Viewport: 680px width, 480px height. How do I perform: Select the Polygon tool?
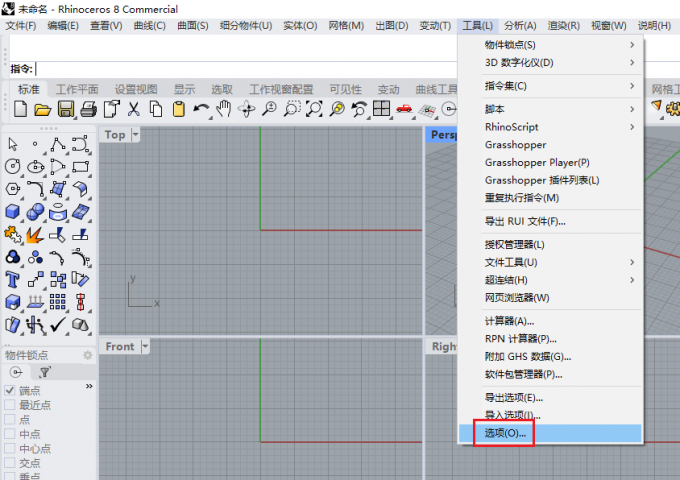click(x=13, y=189)
